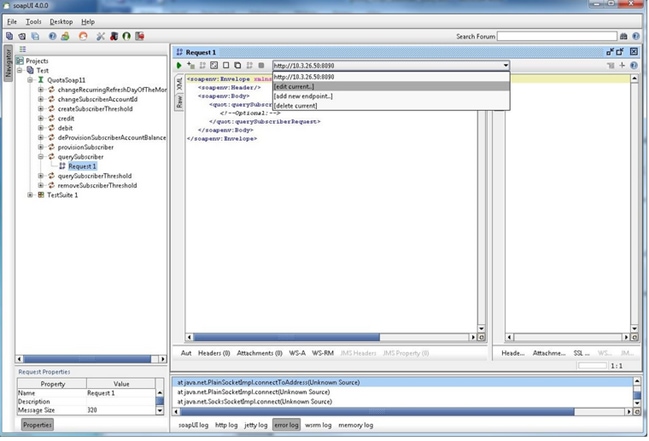Select the debit operation in tree
The width and height of the screenshot is (649, 441).
65,128
